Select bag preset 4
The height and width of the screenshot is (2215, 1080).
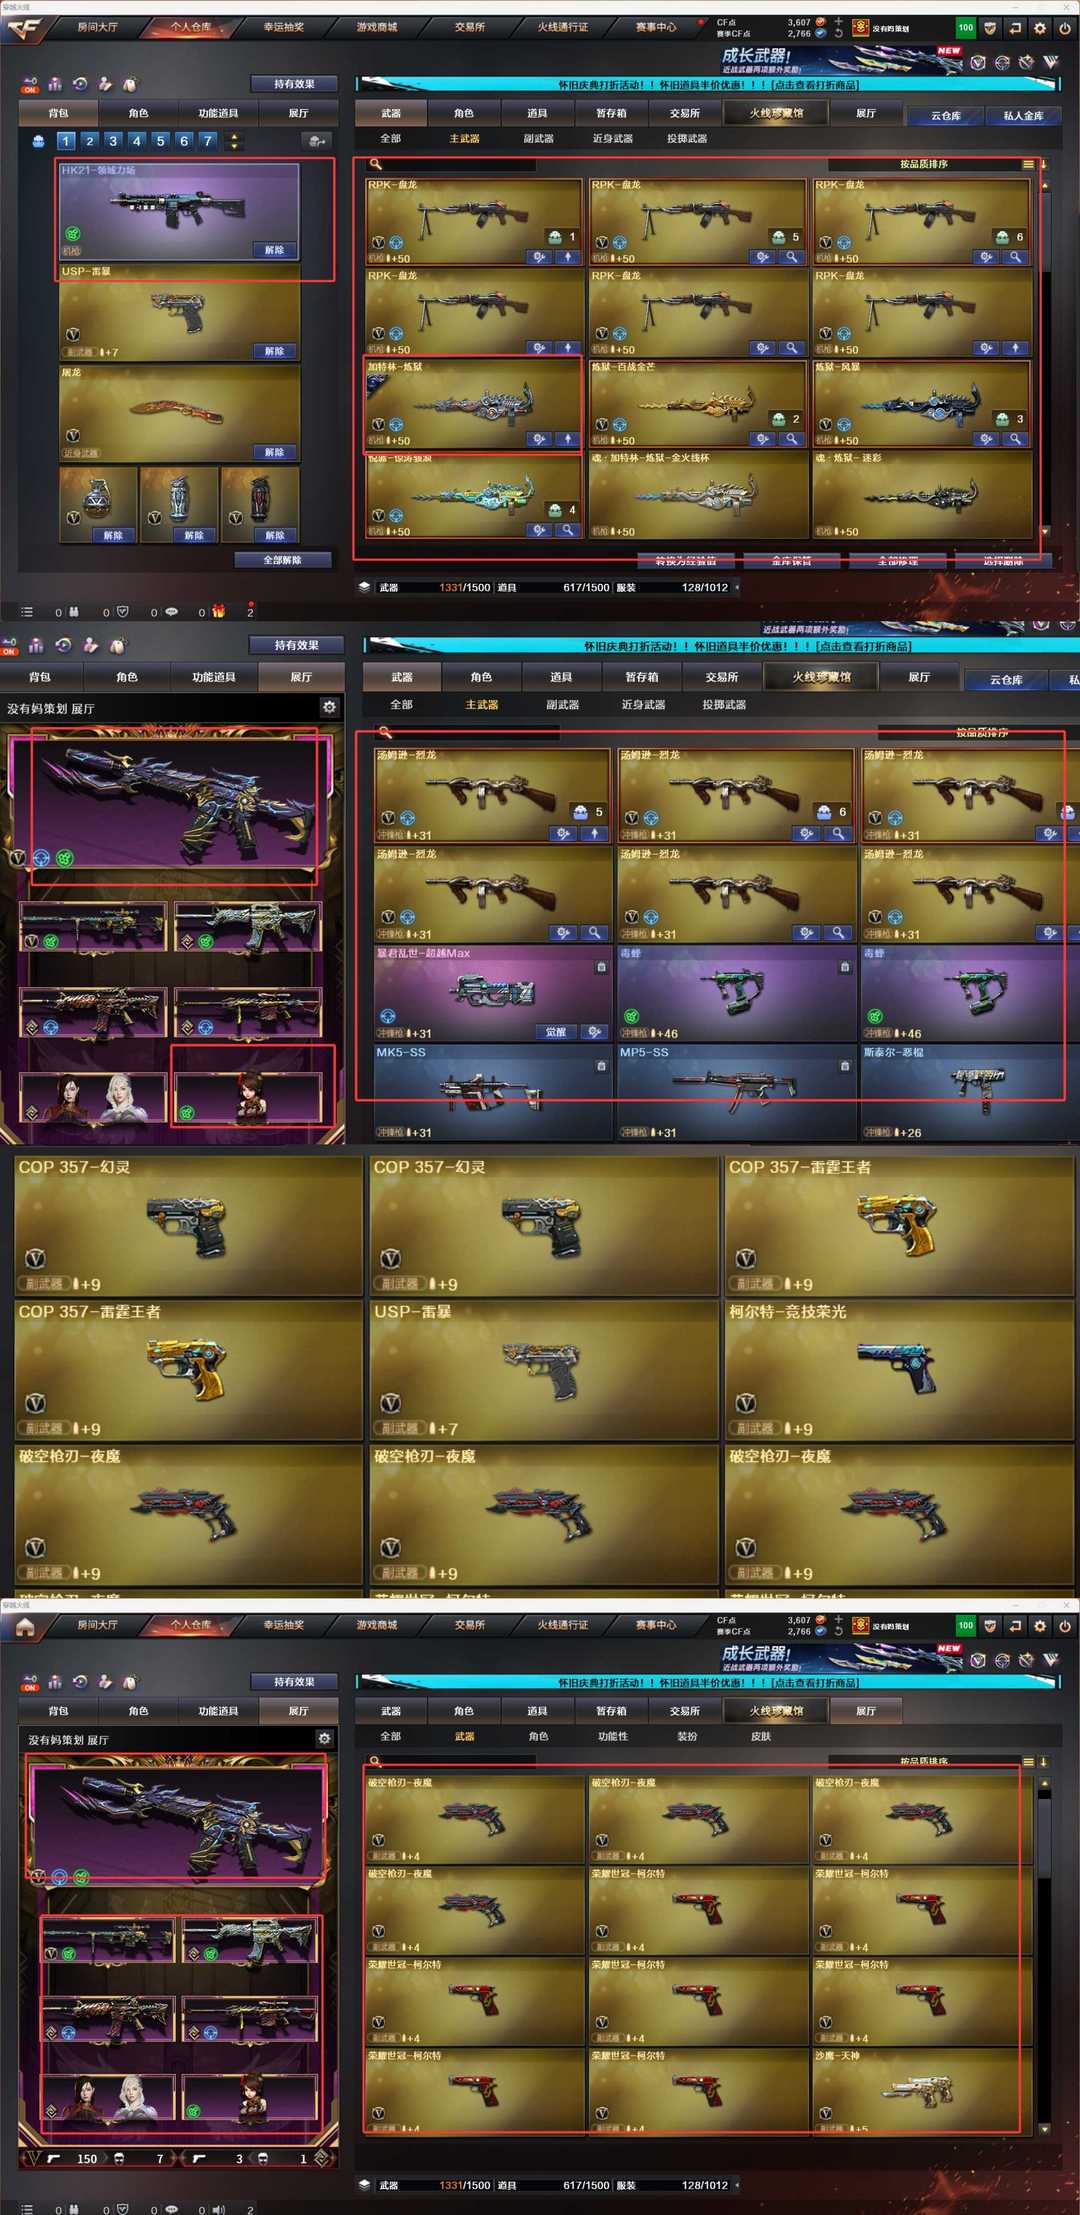coord(137,141)
